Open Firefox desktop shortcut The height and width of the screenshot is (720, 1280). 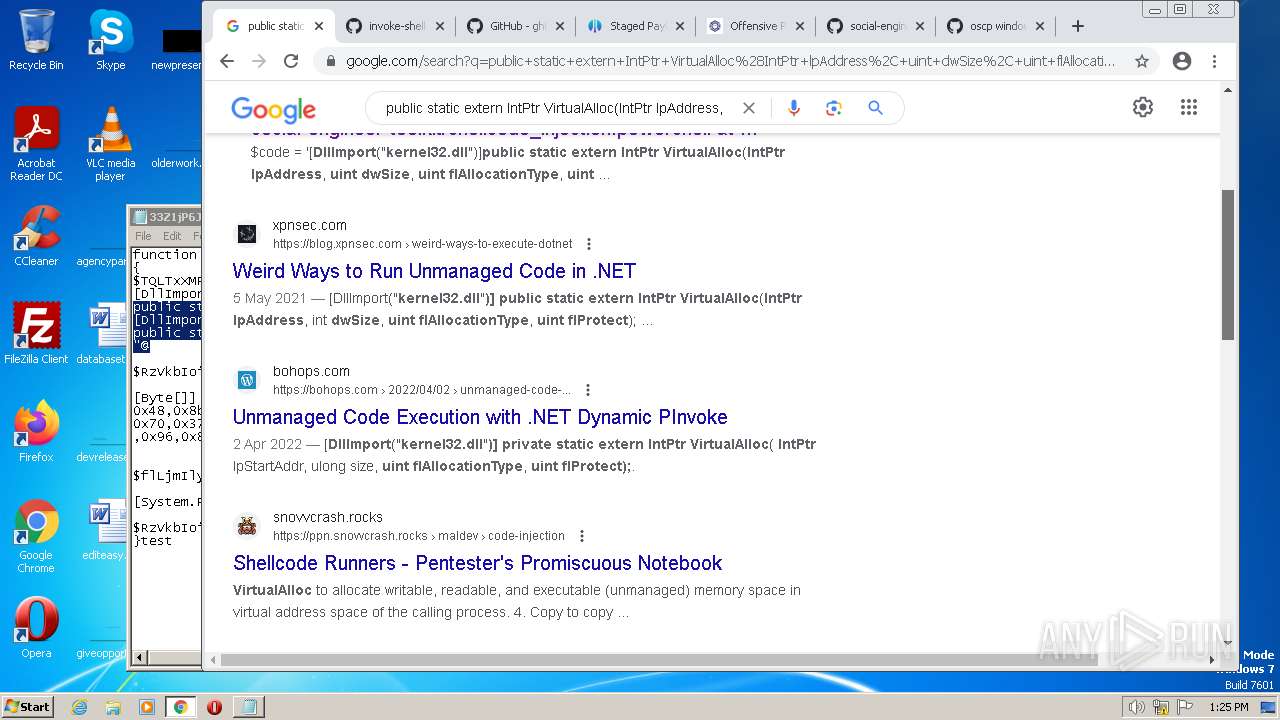(x=36, y=432)
